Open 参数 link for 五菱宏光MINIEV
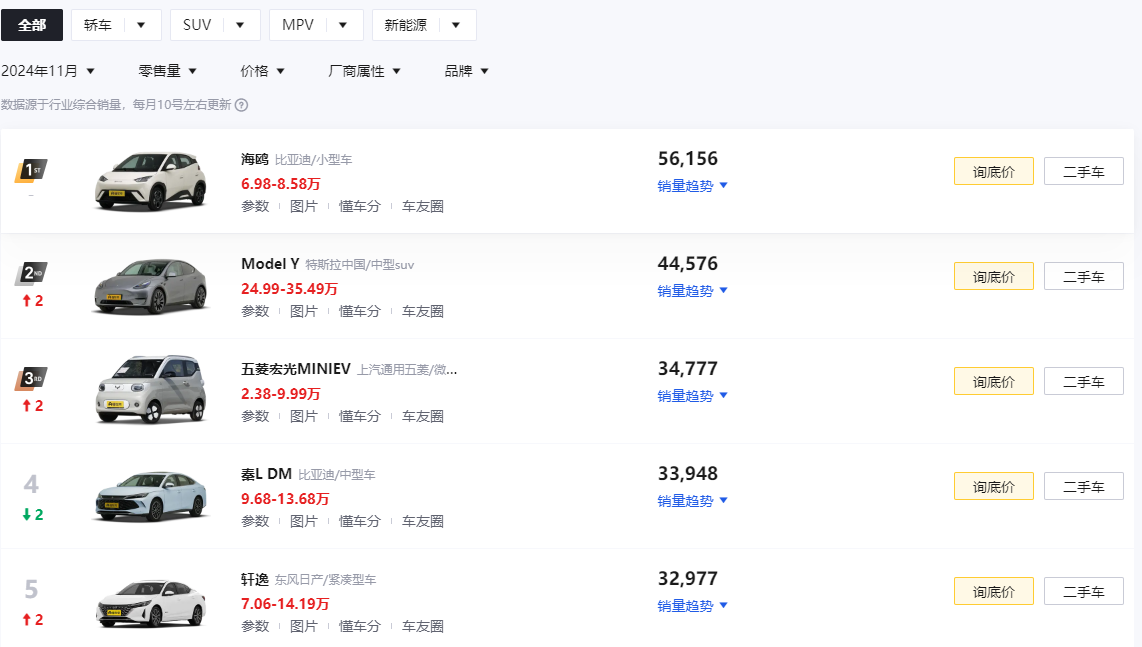This screenshot has width=1142, height=647. 255,416
